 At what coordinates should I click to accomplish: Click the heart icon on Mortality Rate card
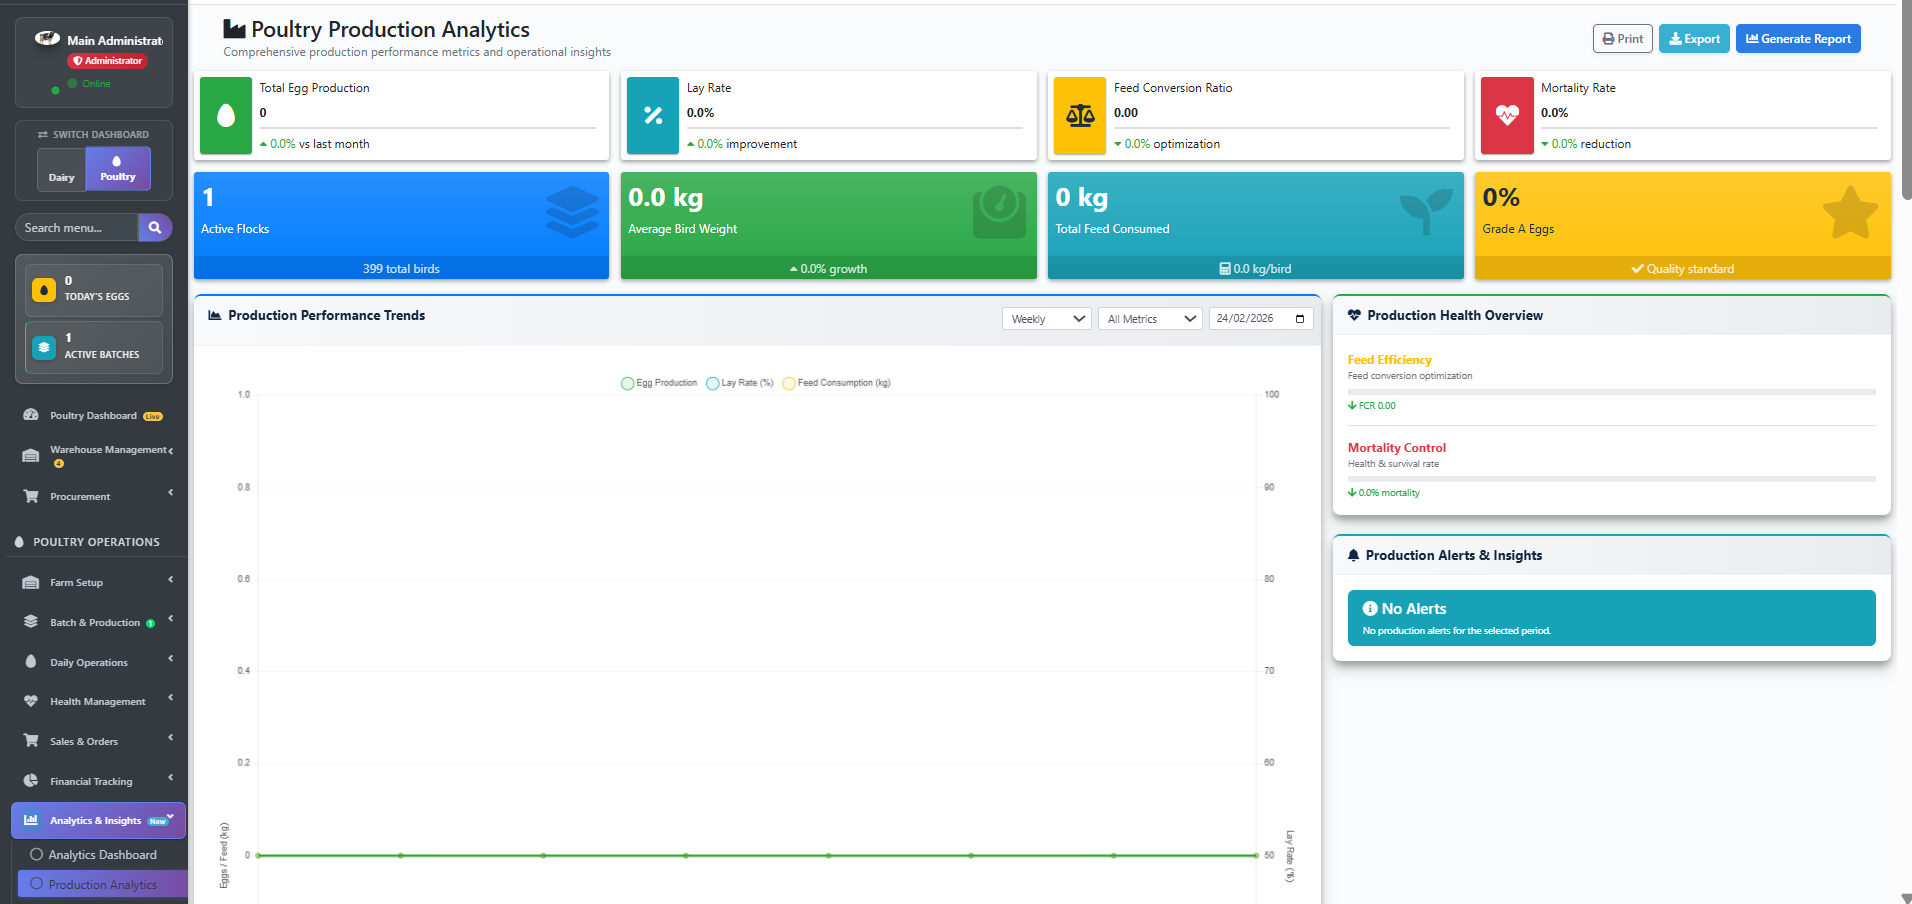point(1506,116)
